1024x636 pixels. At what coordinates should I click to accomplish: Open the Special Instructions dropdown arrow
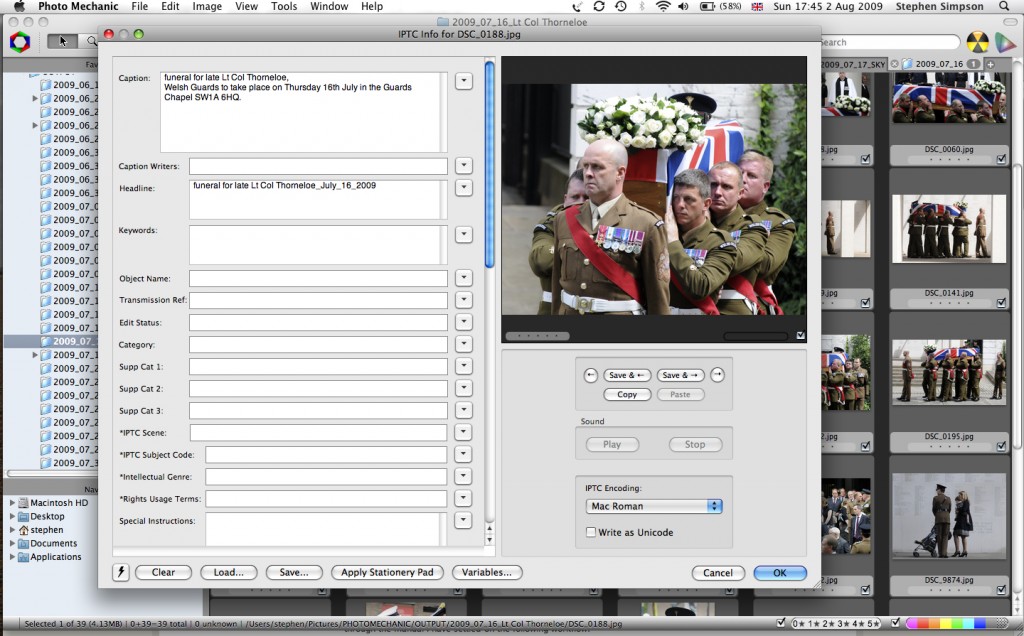[464, 520]
